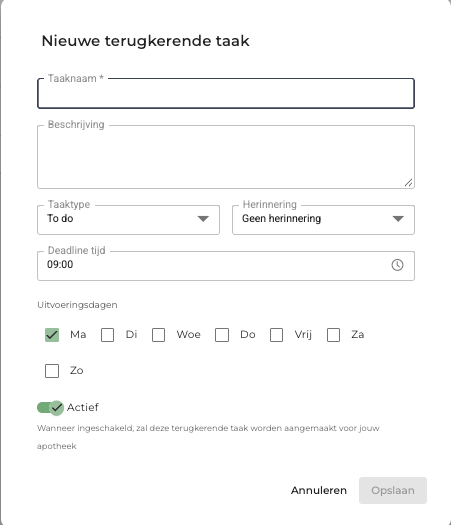The height and width of the screenshot is (525, 451).
Task: Tick the Do weekday checkbox
Action: 222,335
